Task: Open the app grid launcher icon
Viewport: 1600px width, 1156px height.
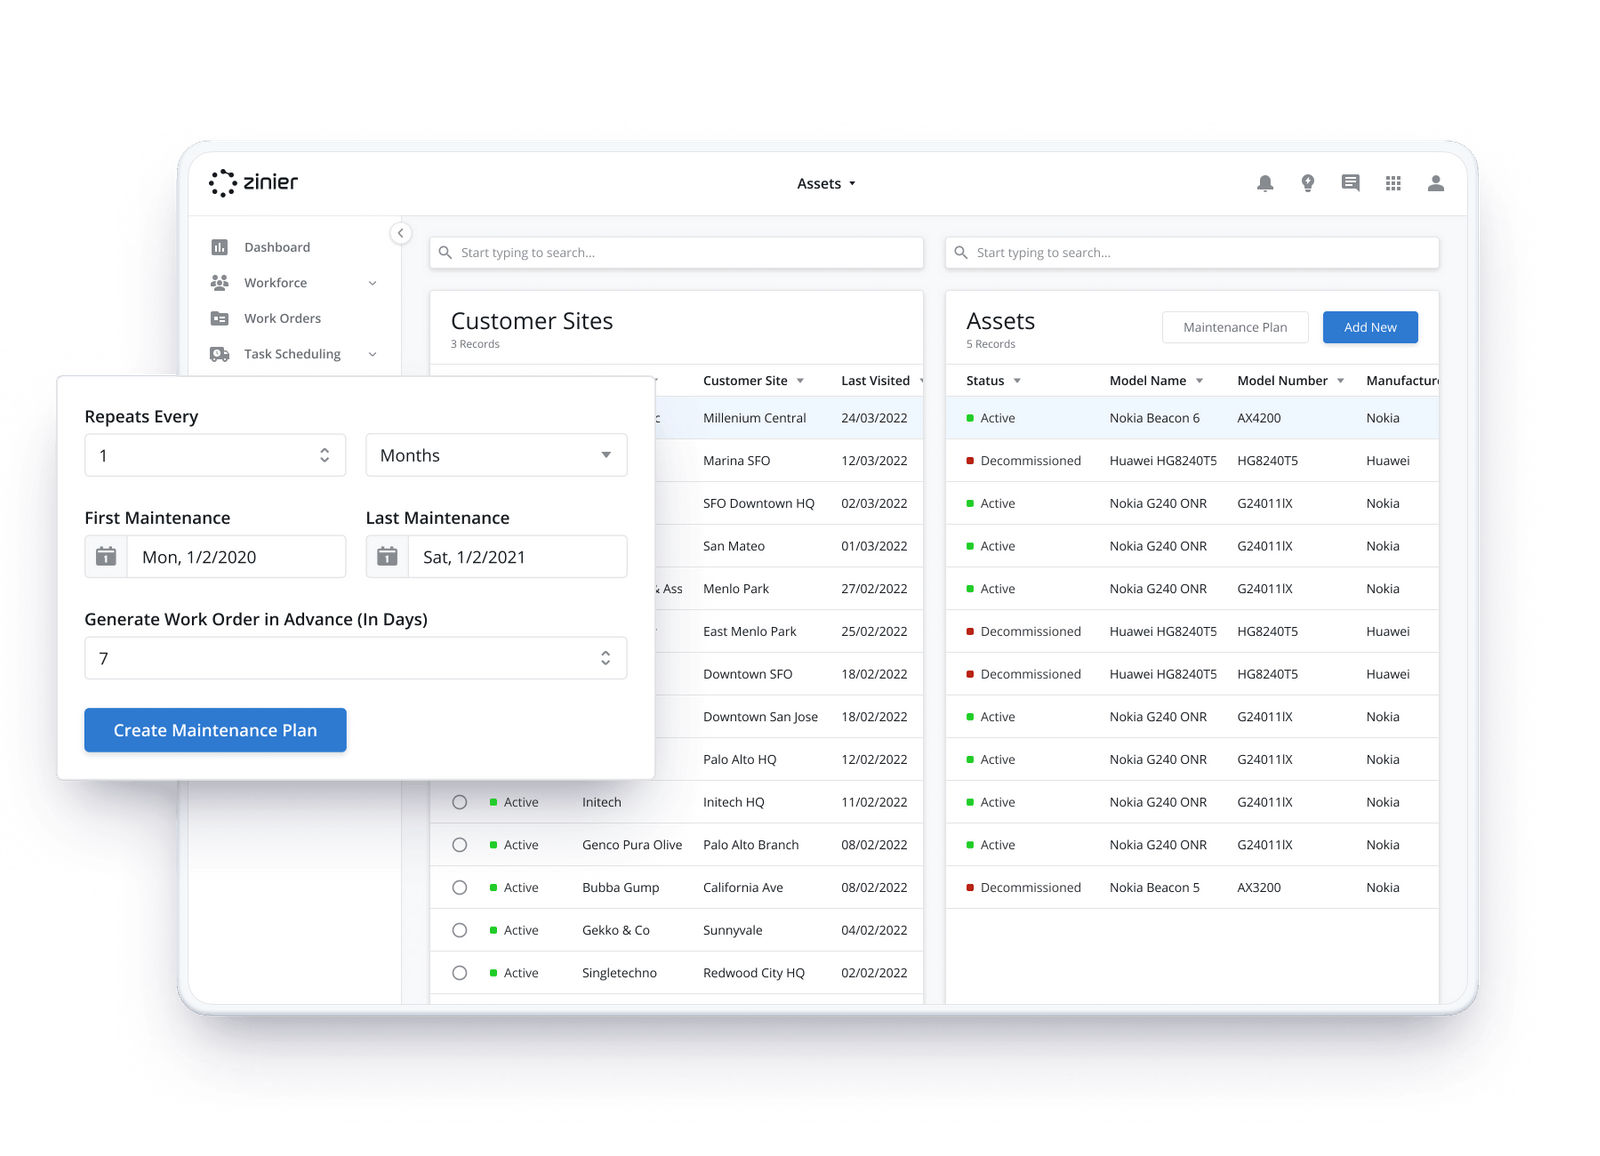Action: click(1393, 183)
